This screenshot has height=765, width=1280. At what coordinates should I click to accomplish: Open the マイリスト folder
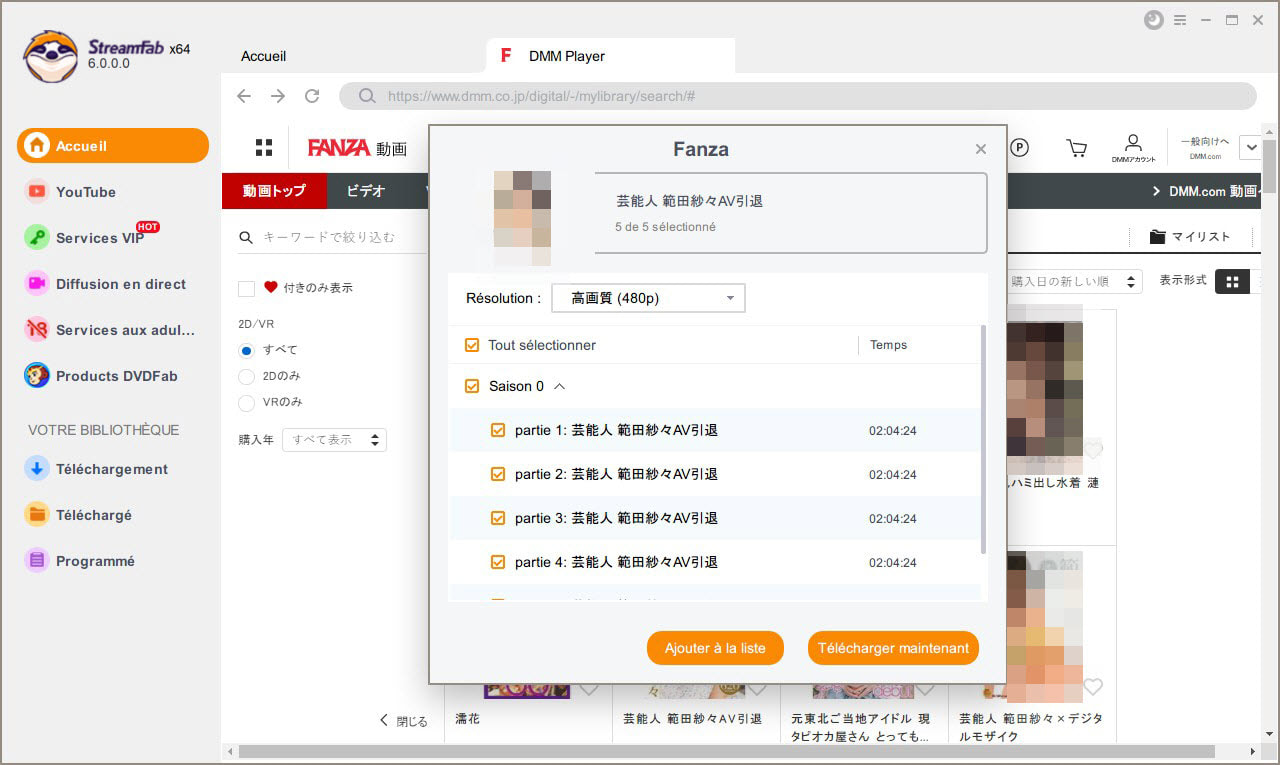pyautogui.click(x=1190, y=237)
